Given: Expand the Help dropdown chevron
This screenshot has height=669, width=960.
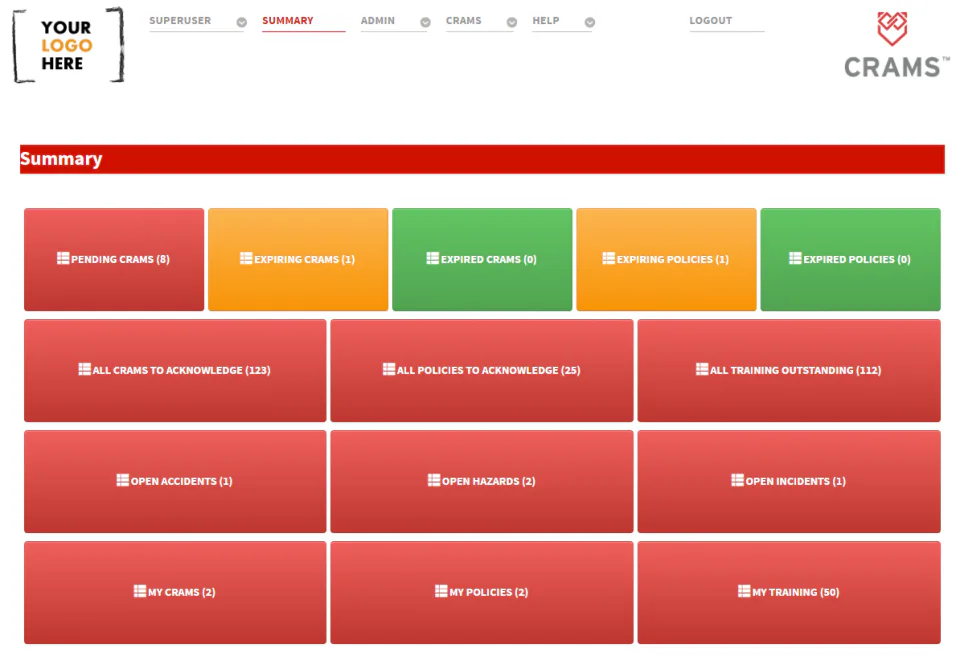Looking at the screenshot, I should [590, 22].
